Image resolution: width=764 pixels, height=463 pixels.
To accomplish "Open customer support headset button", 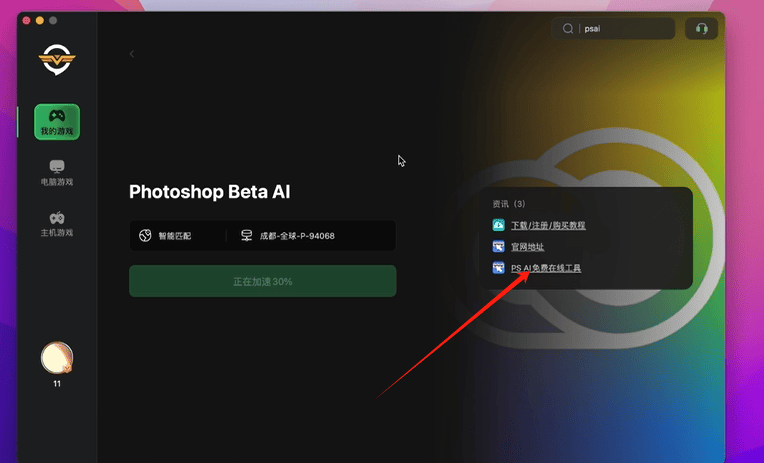I will (701, 29).
